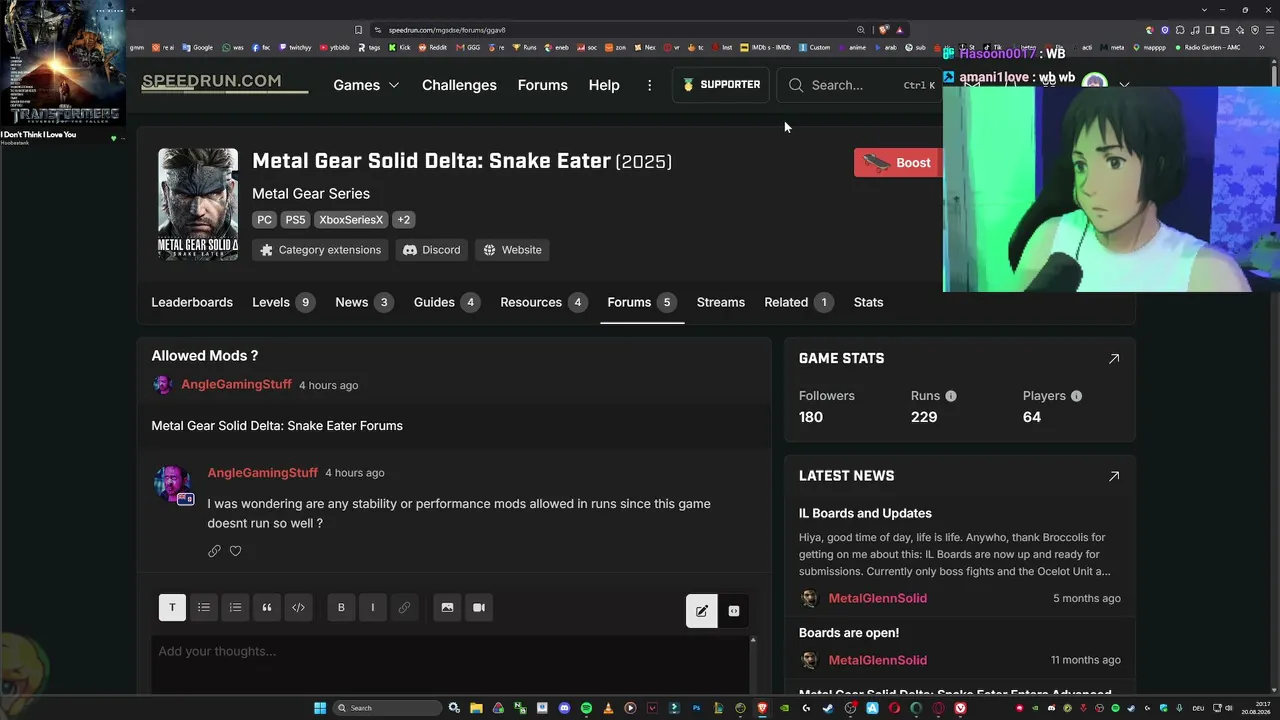The height and width of the screenshot is (720, 1280).
Task: Switch to the Streams tab
Action: pos(721,302)
